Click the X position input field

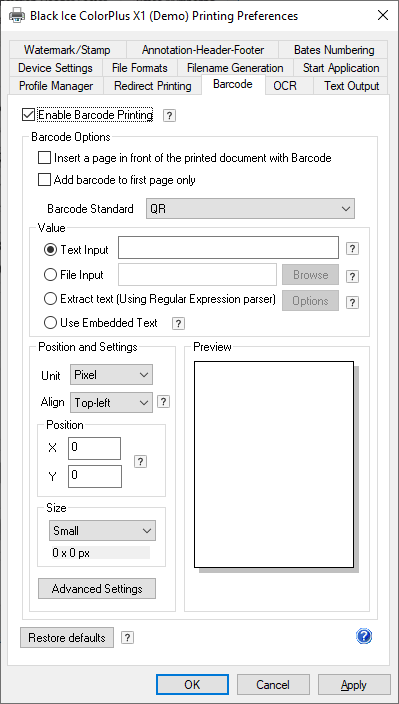coord(94,448)
